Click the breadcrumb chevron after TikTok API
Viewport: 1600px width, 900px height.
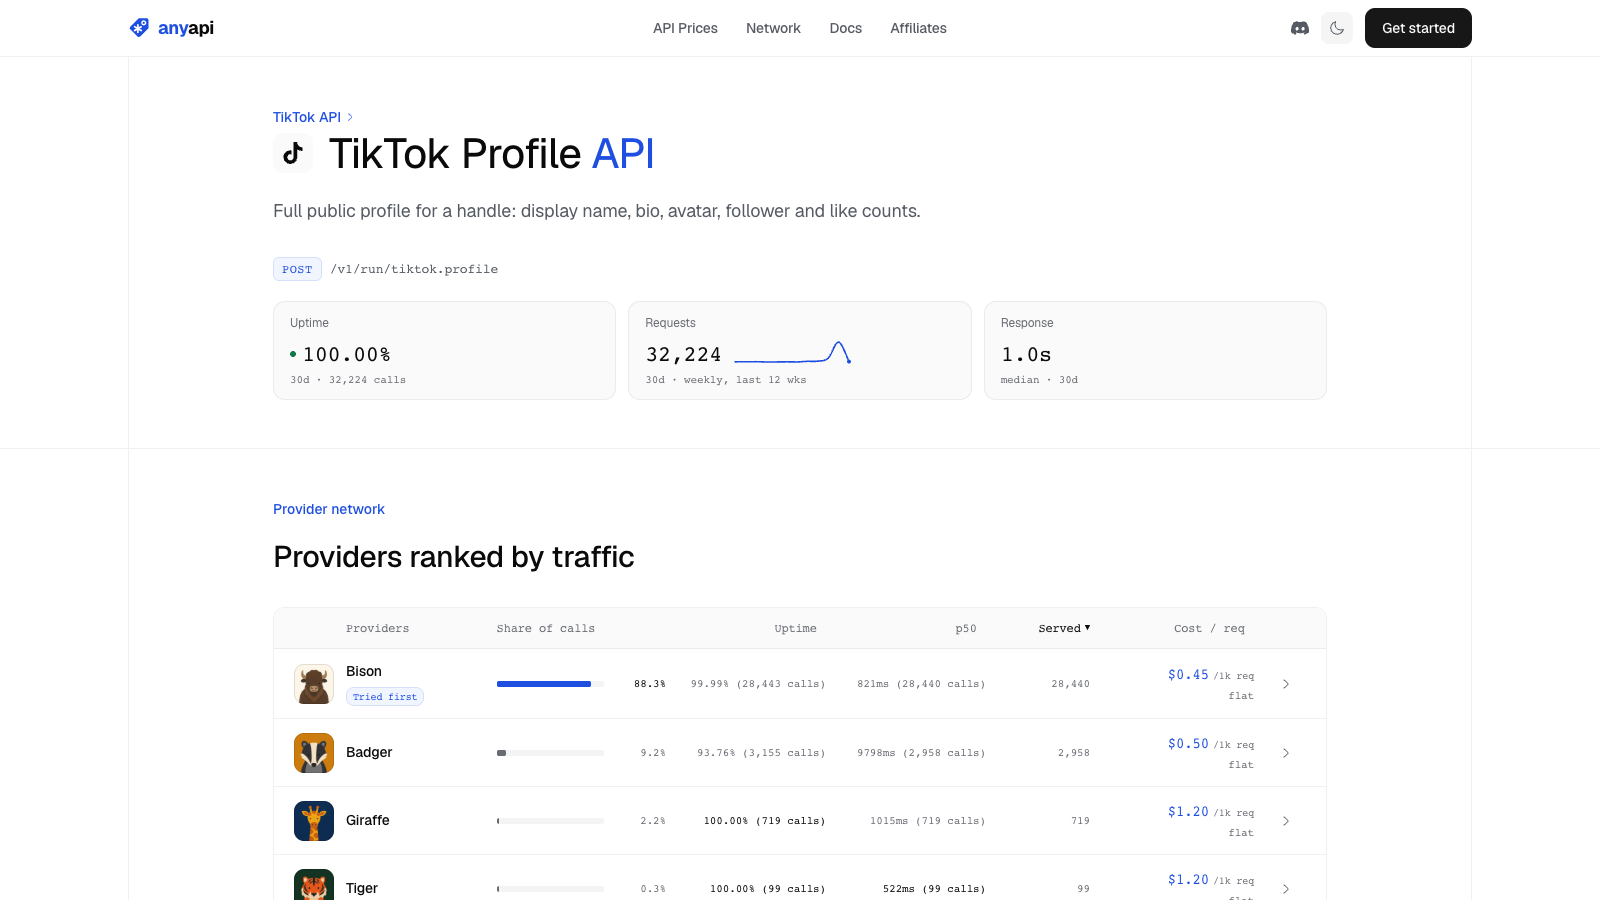350,117
